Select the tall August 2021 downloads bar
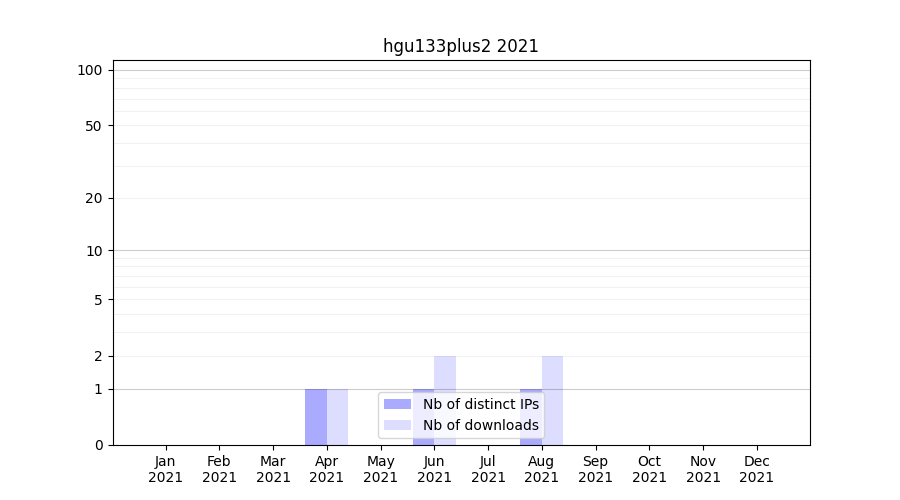This screenshot has width=900, height=500. click(x=552, y=400)
